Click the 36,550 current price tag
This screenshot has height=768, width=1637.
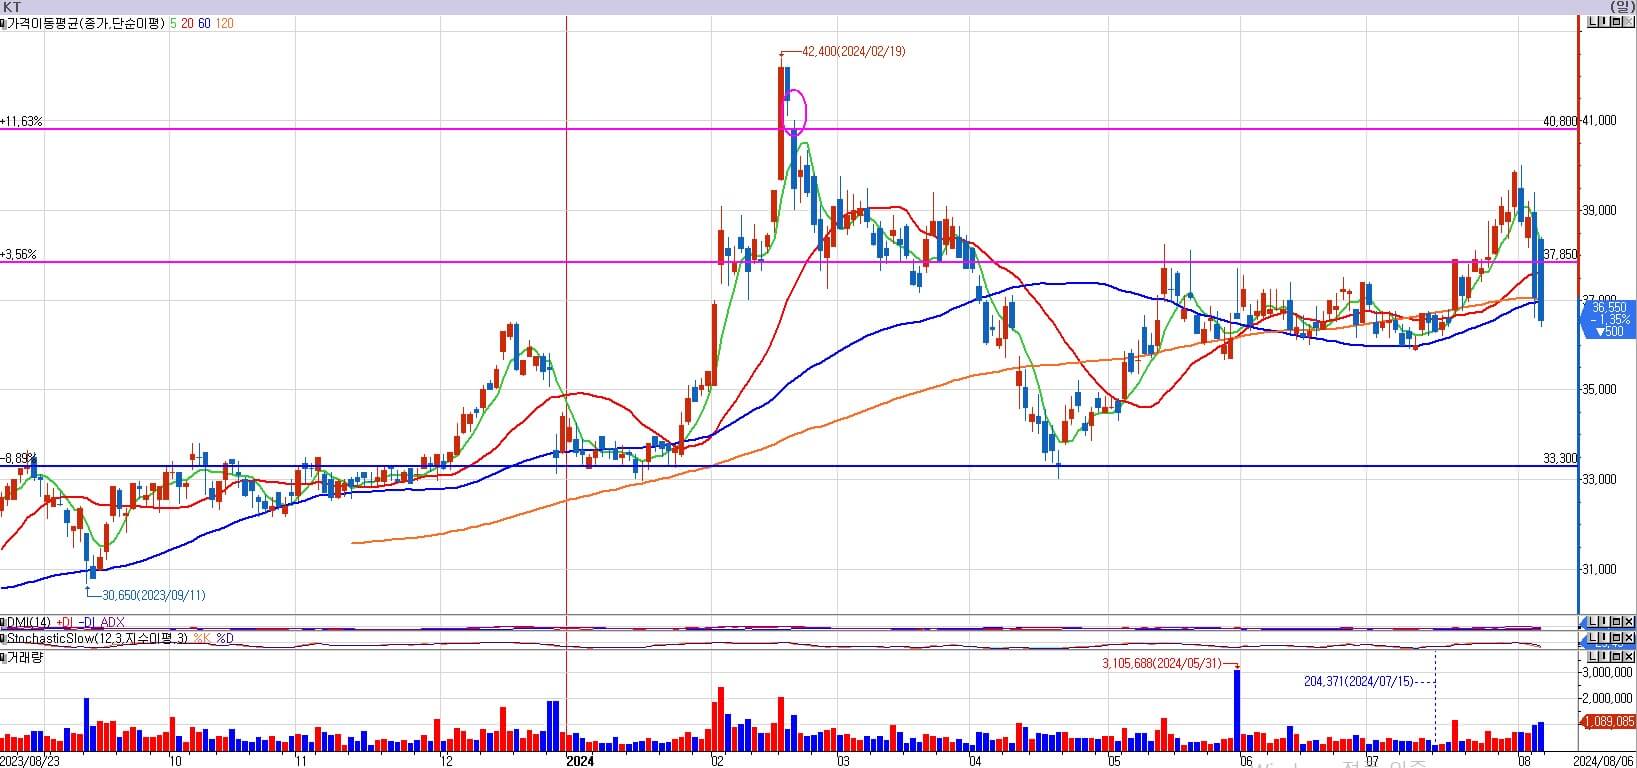[1609, 320]
